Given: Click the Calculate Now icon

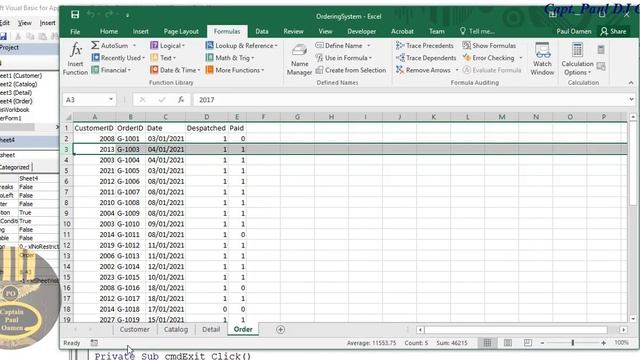Looking at the screenshot, I should click(x=601, y=50).
